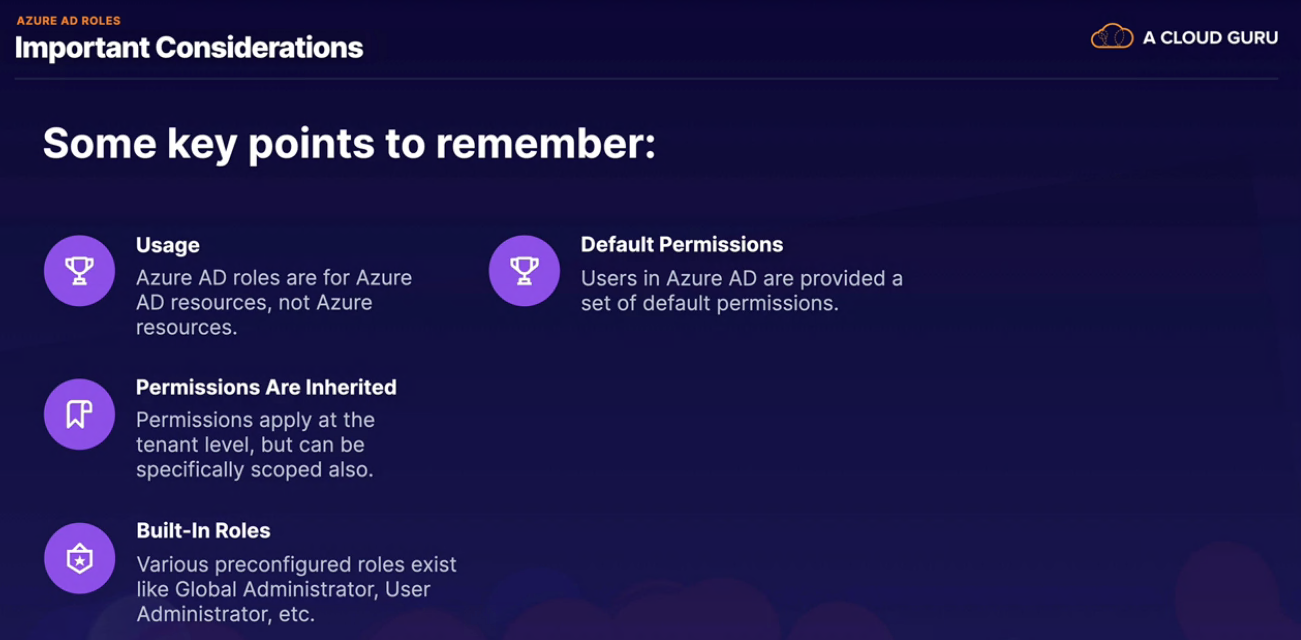Select the Important Considerations slide title
This screenshot has height=640, width=1301.
point(189,47)
